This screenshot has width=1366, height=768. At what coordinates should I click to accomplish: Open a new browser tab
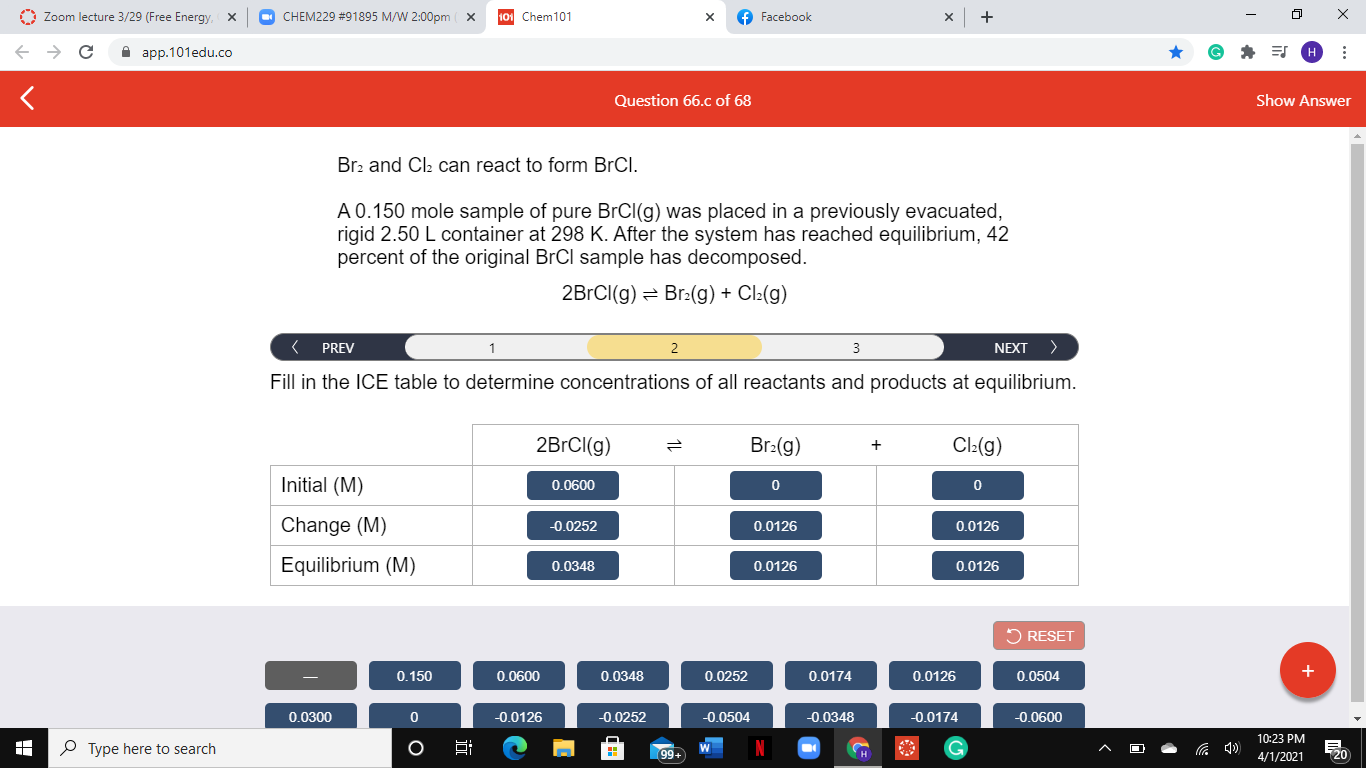(x=987, y=17)
